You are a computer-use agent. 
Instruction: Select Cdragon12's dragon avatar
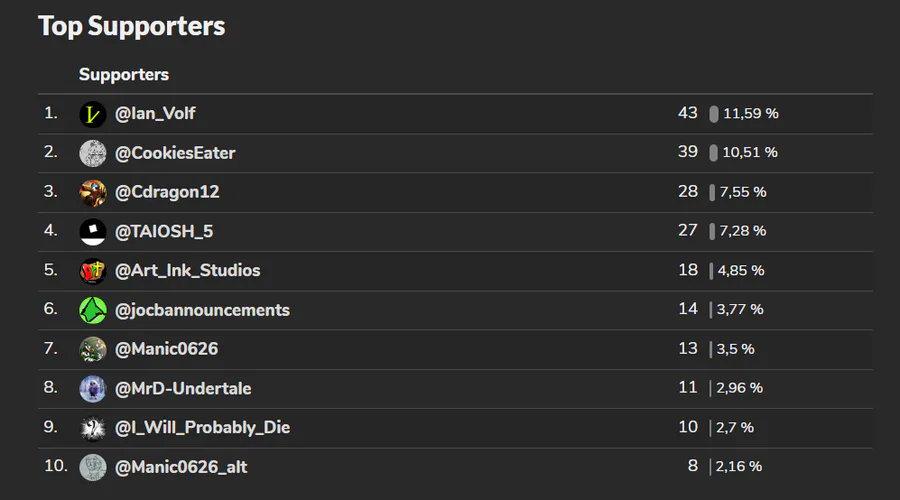[x=92, y=193]
